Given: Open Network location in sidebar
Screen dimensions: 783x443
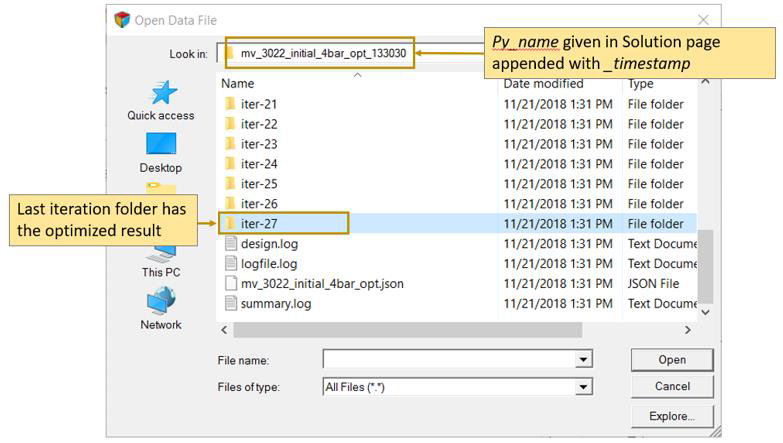Looking at the screenshot, I should (160, 308).
